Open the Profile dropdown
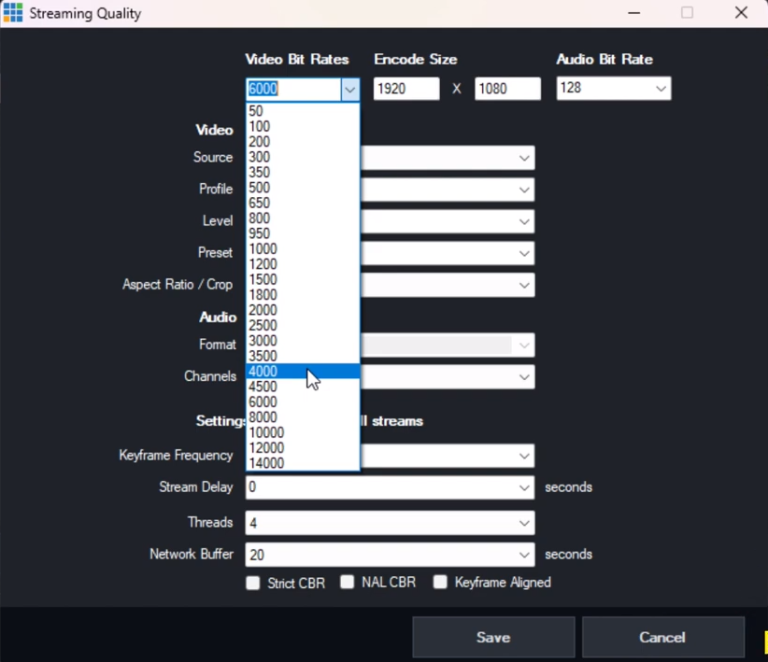Screen dimensions: 768x662 (x=524, y=190)
